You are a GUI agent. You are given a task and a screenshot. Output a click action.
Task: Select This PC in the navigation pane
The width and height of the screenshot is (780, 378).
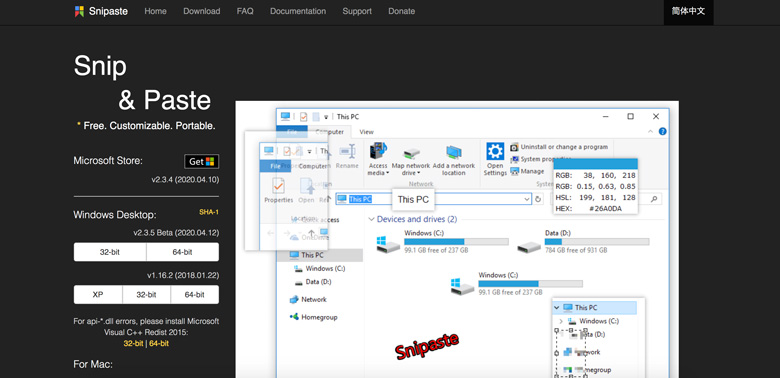point(320,255)
